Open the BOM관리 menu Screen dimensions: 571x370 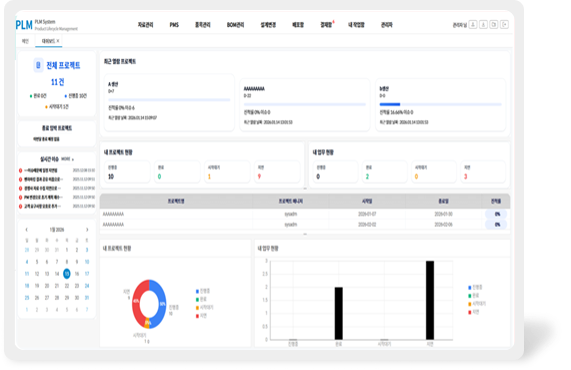point(235,25)
